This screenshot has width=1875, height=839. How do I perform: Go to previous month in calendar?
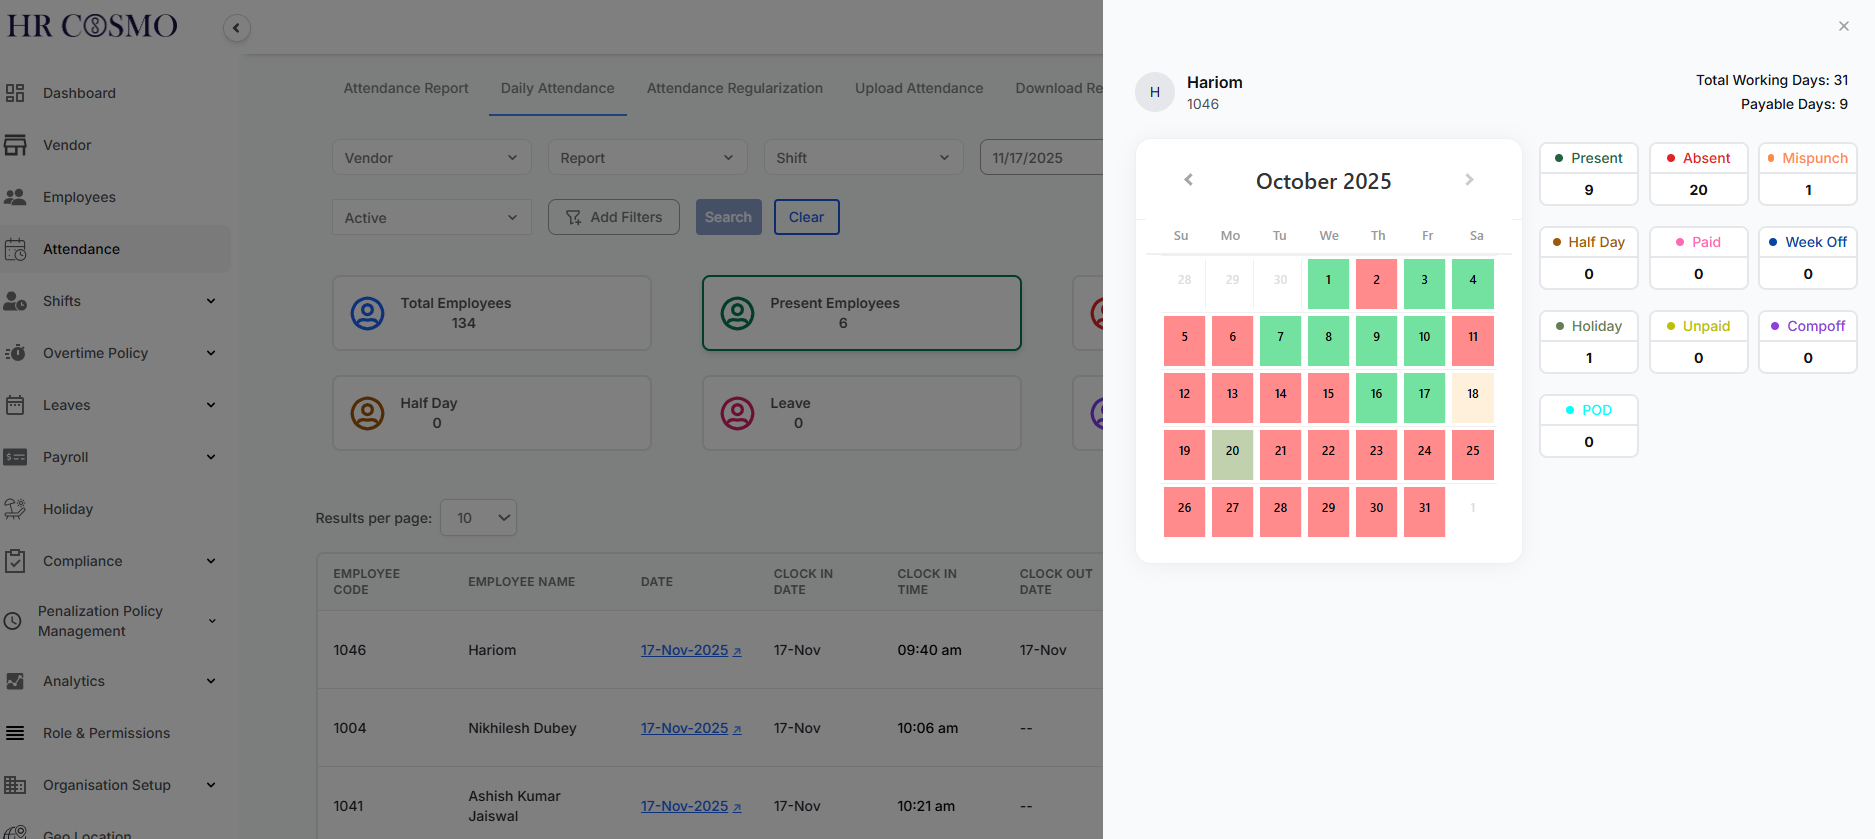[1188, 180]
